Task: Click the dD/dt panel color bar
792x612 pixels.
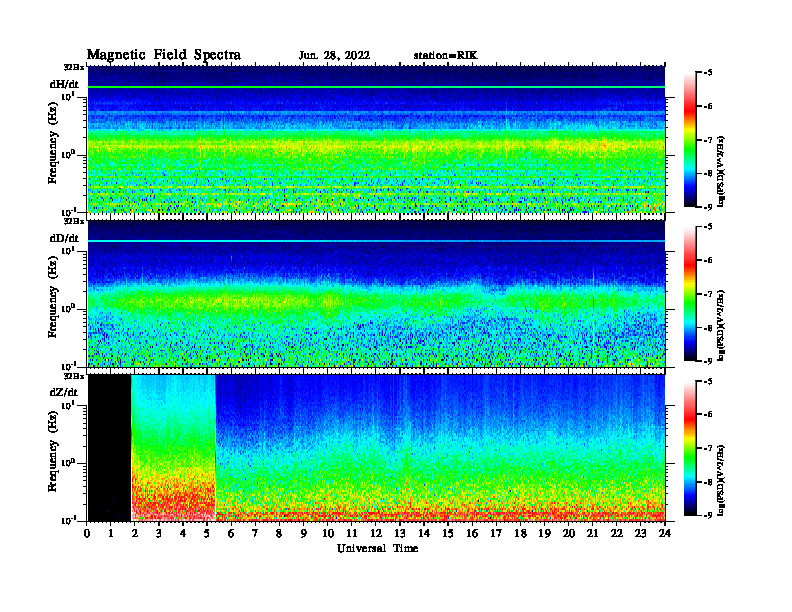Action: point(690,294)
